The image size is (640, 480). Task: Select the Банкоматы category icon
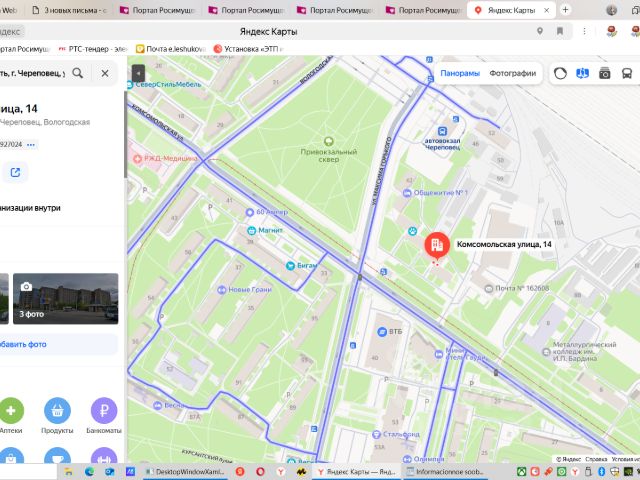pyautogui.click(x=104, y=411)
